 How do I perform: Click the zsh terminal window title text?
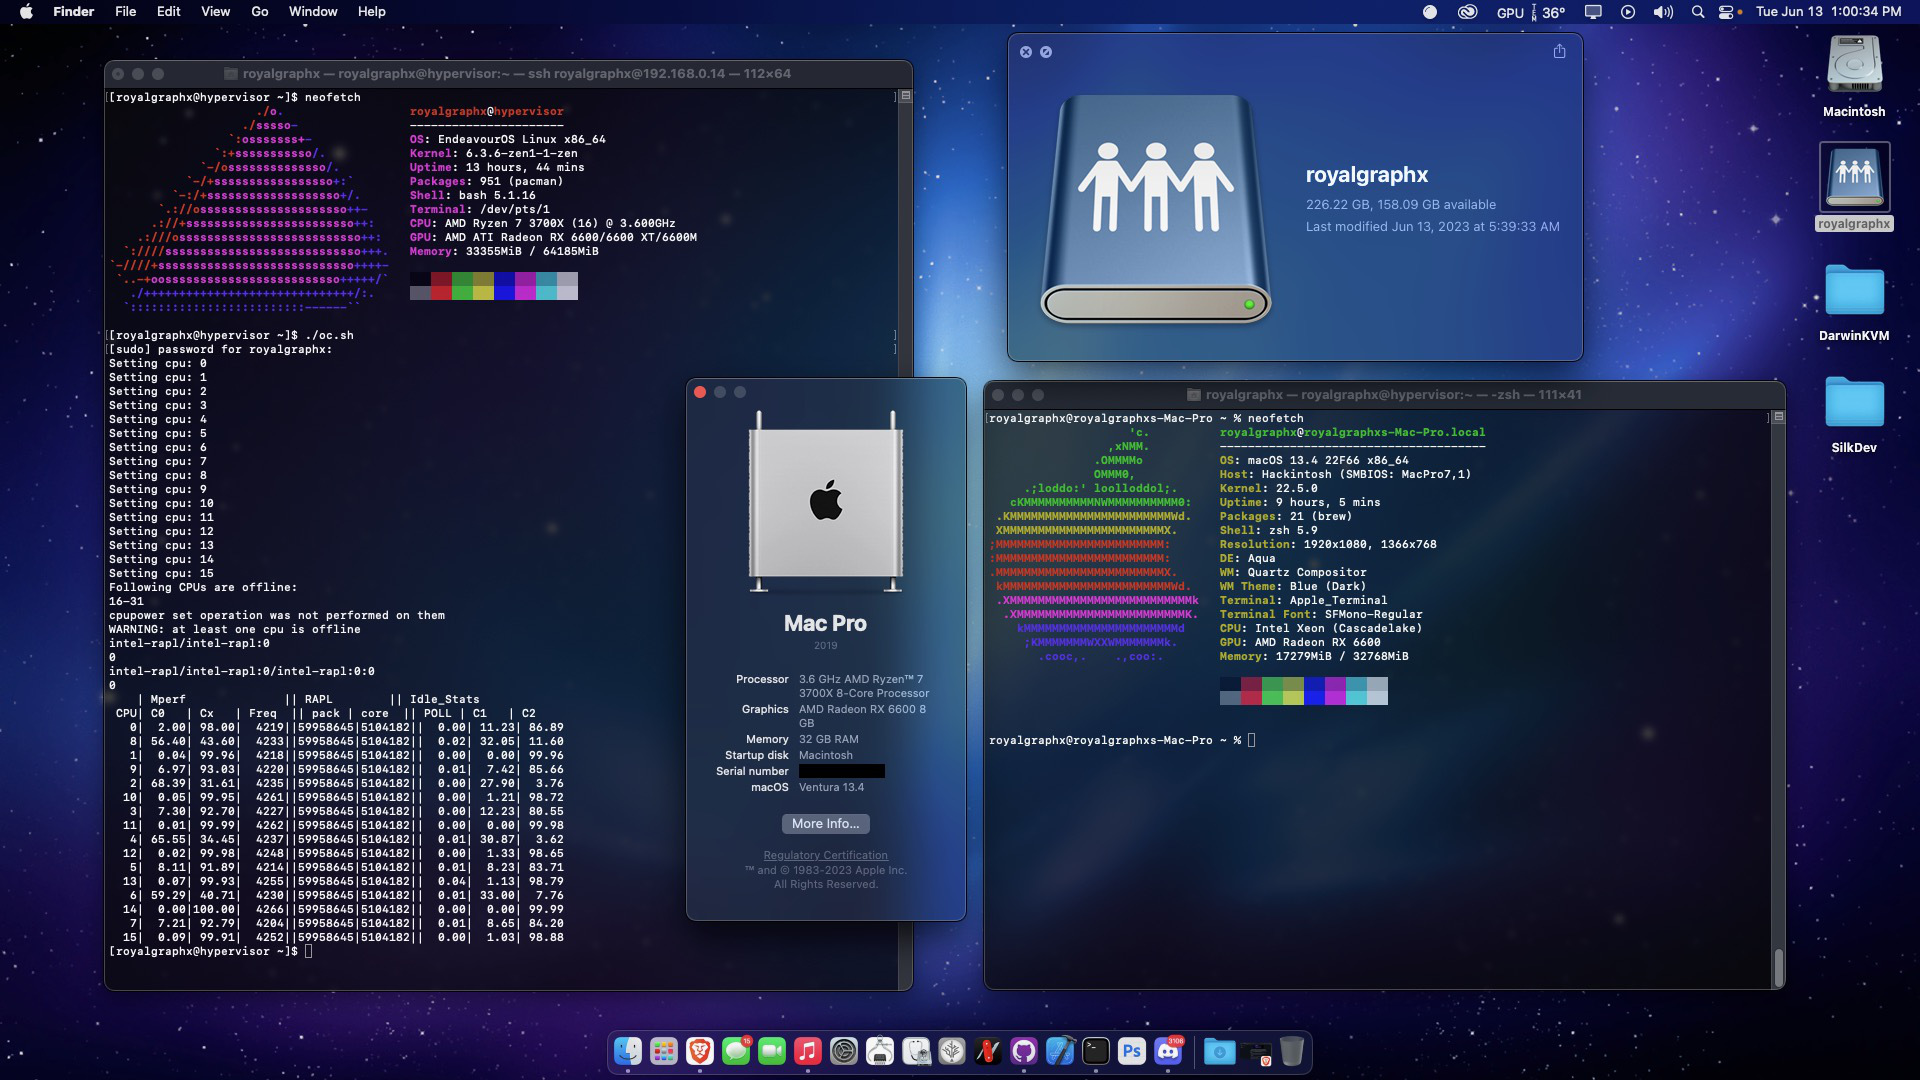pos(1393,395)
